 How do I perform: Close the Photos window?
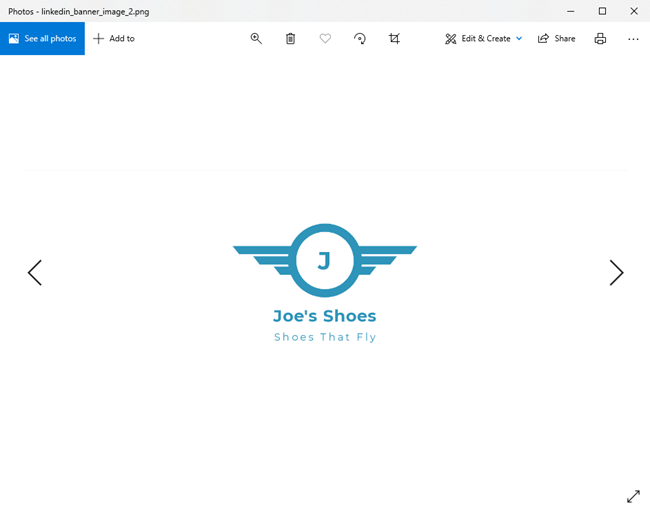pyautogui.click(x=634, y=11)
